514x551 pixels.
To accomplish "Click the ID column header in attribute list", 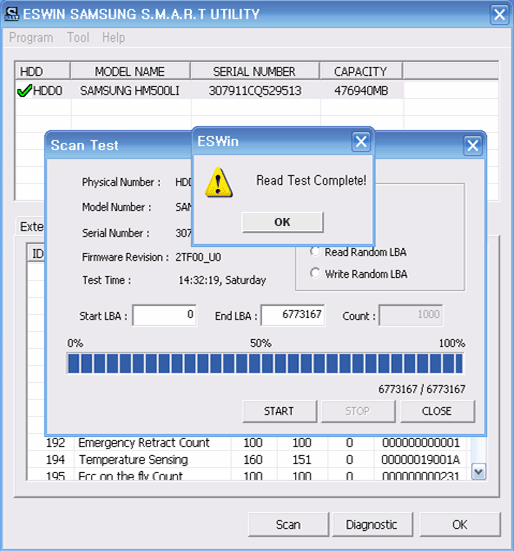I will [x=37, y=253].
